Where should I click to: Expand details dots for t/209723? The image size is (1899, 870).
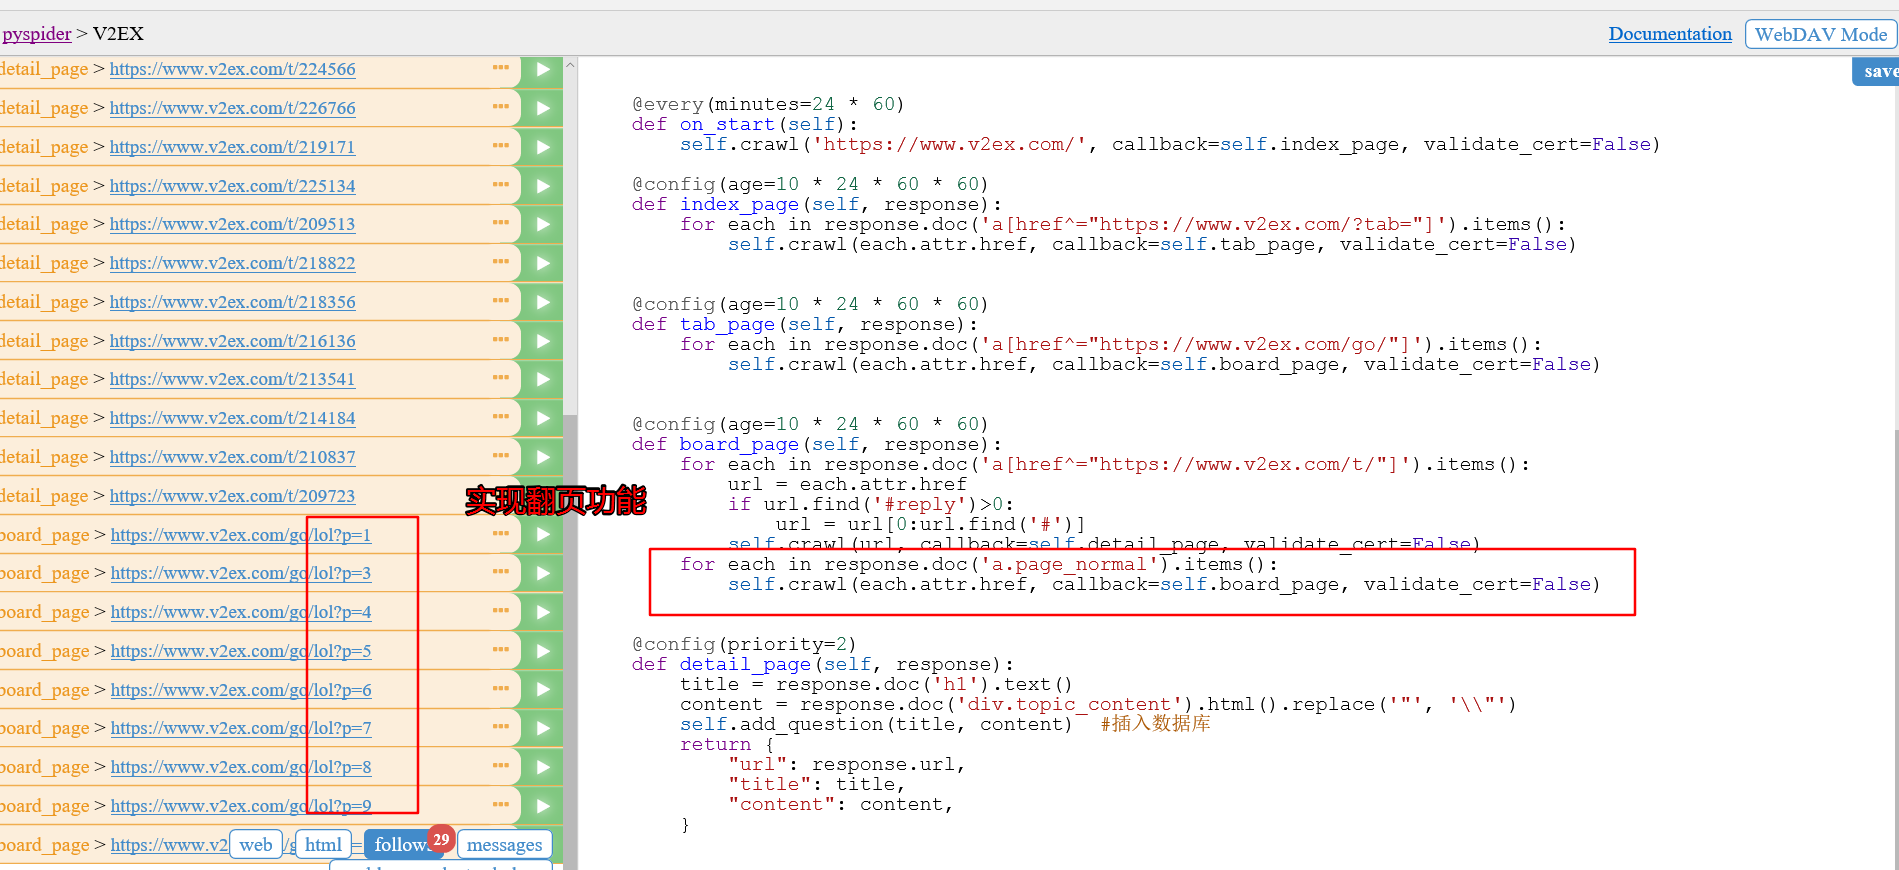[501, 494]
